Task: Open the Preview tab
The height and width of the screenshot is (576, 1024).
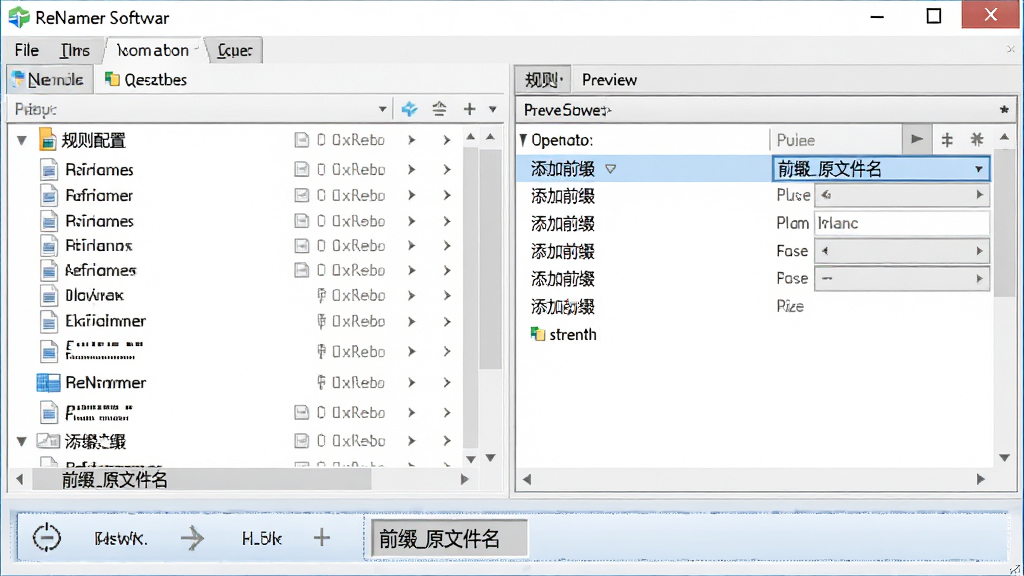Action: pyautogui.click(x=609, y=80)
